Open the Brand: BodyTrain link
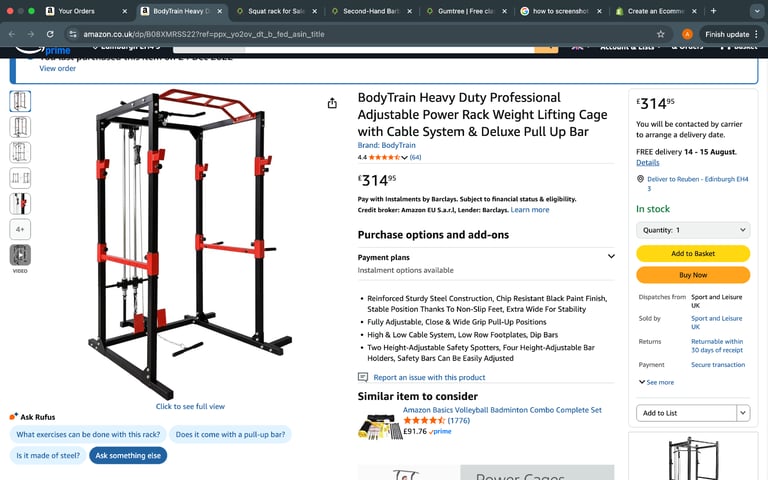This screenshot has height=480, width=768. pos(386,145)
